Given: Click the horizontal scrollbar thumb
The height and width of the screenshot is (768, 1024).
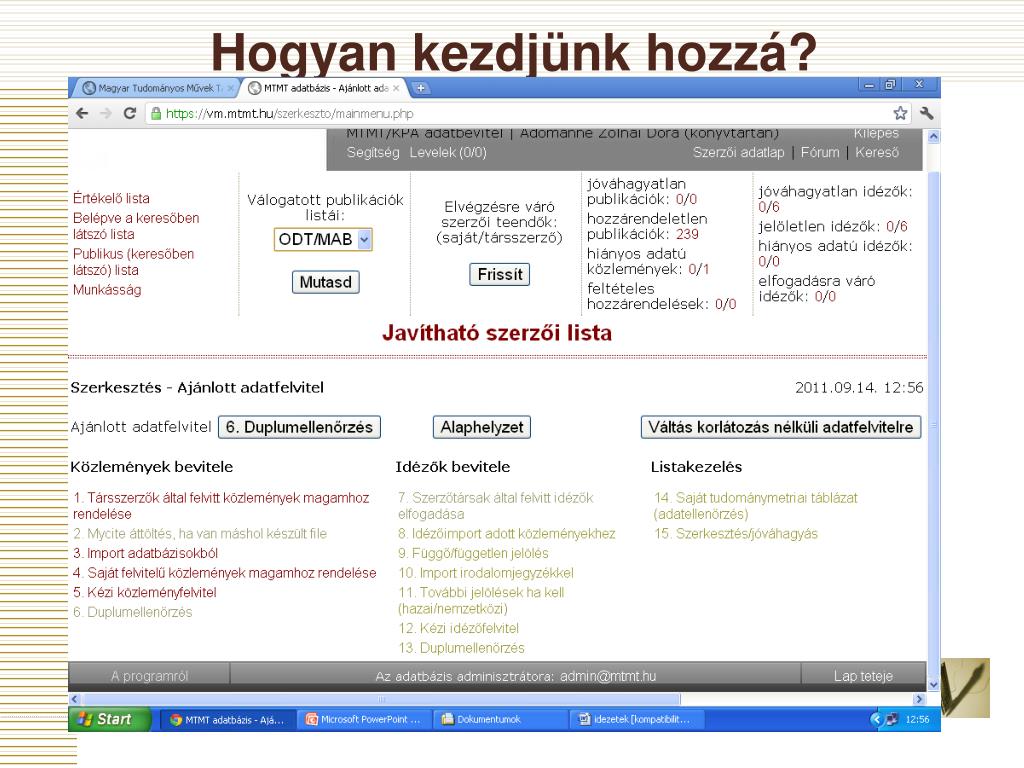Looking at the screenshot, I should (381, 699).
